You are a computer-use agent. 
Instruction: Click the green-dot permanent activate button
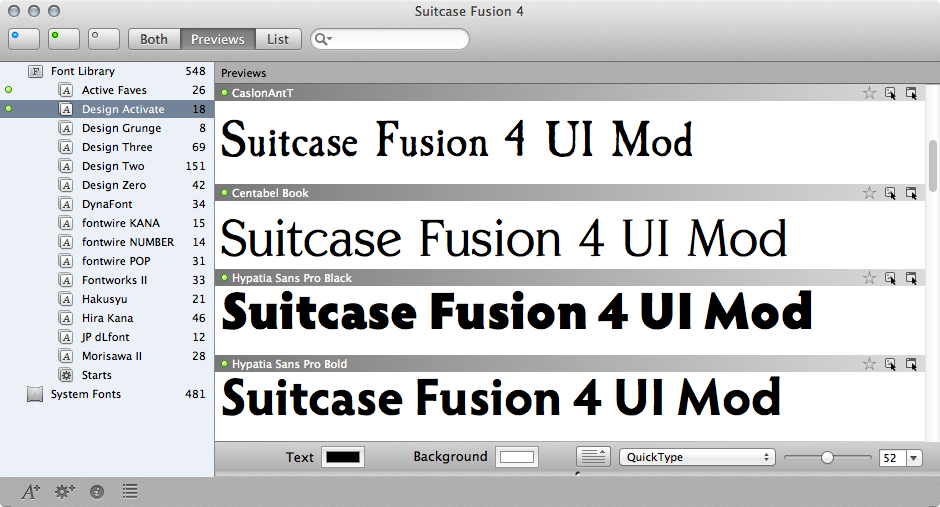pyautogui.click(x=64, y=39)
